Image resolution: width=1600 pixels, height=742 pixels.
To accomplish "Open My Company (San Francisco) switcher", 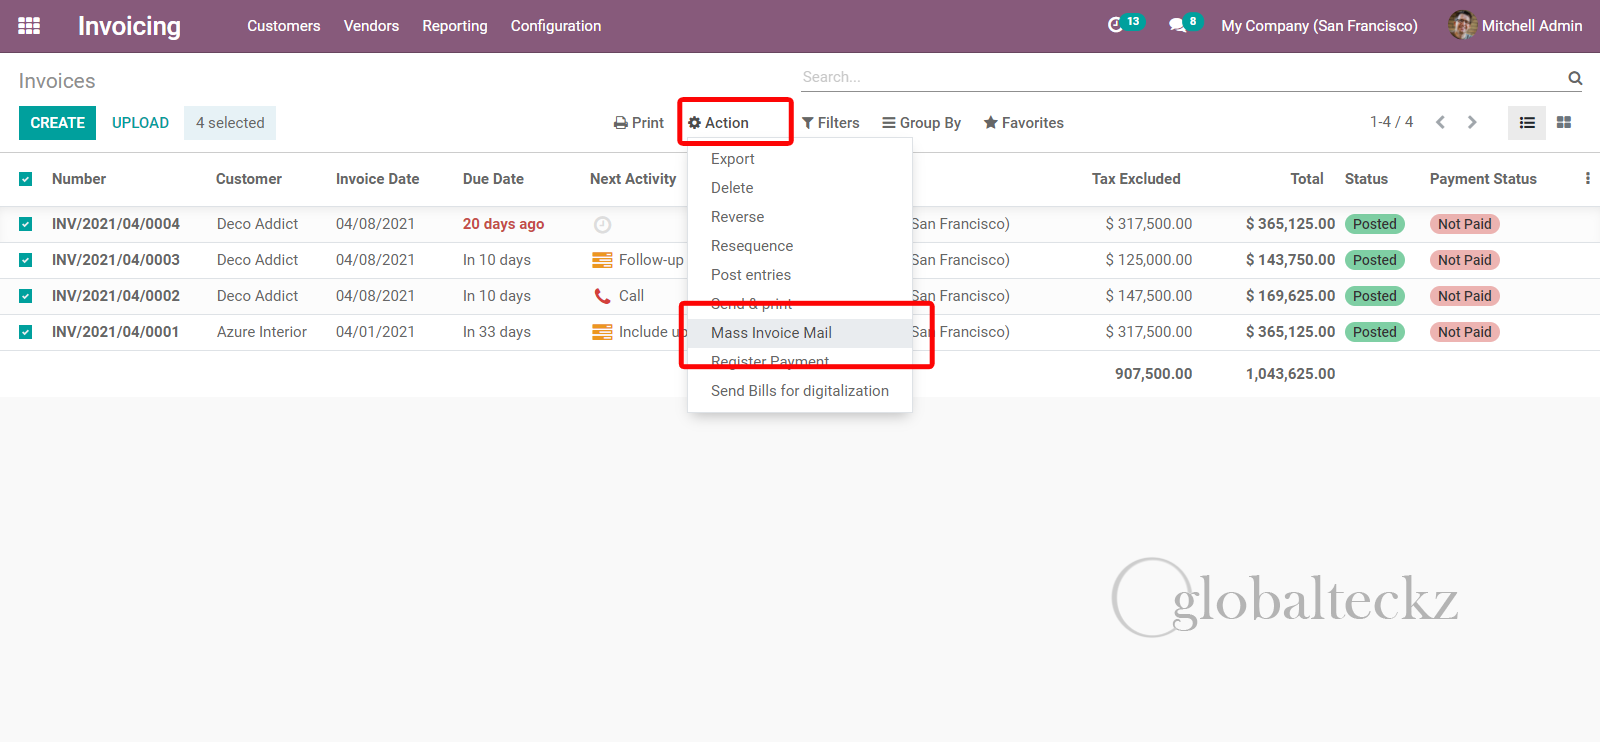I will (1319, 26).
